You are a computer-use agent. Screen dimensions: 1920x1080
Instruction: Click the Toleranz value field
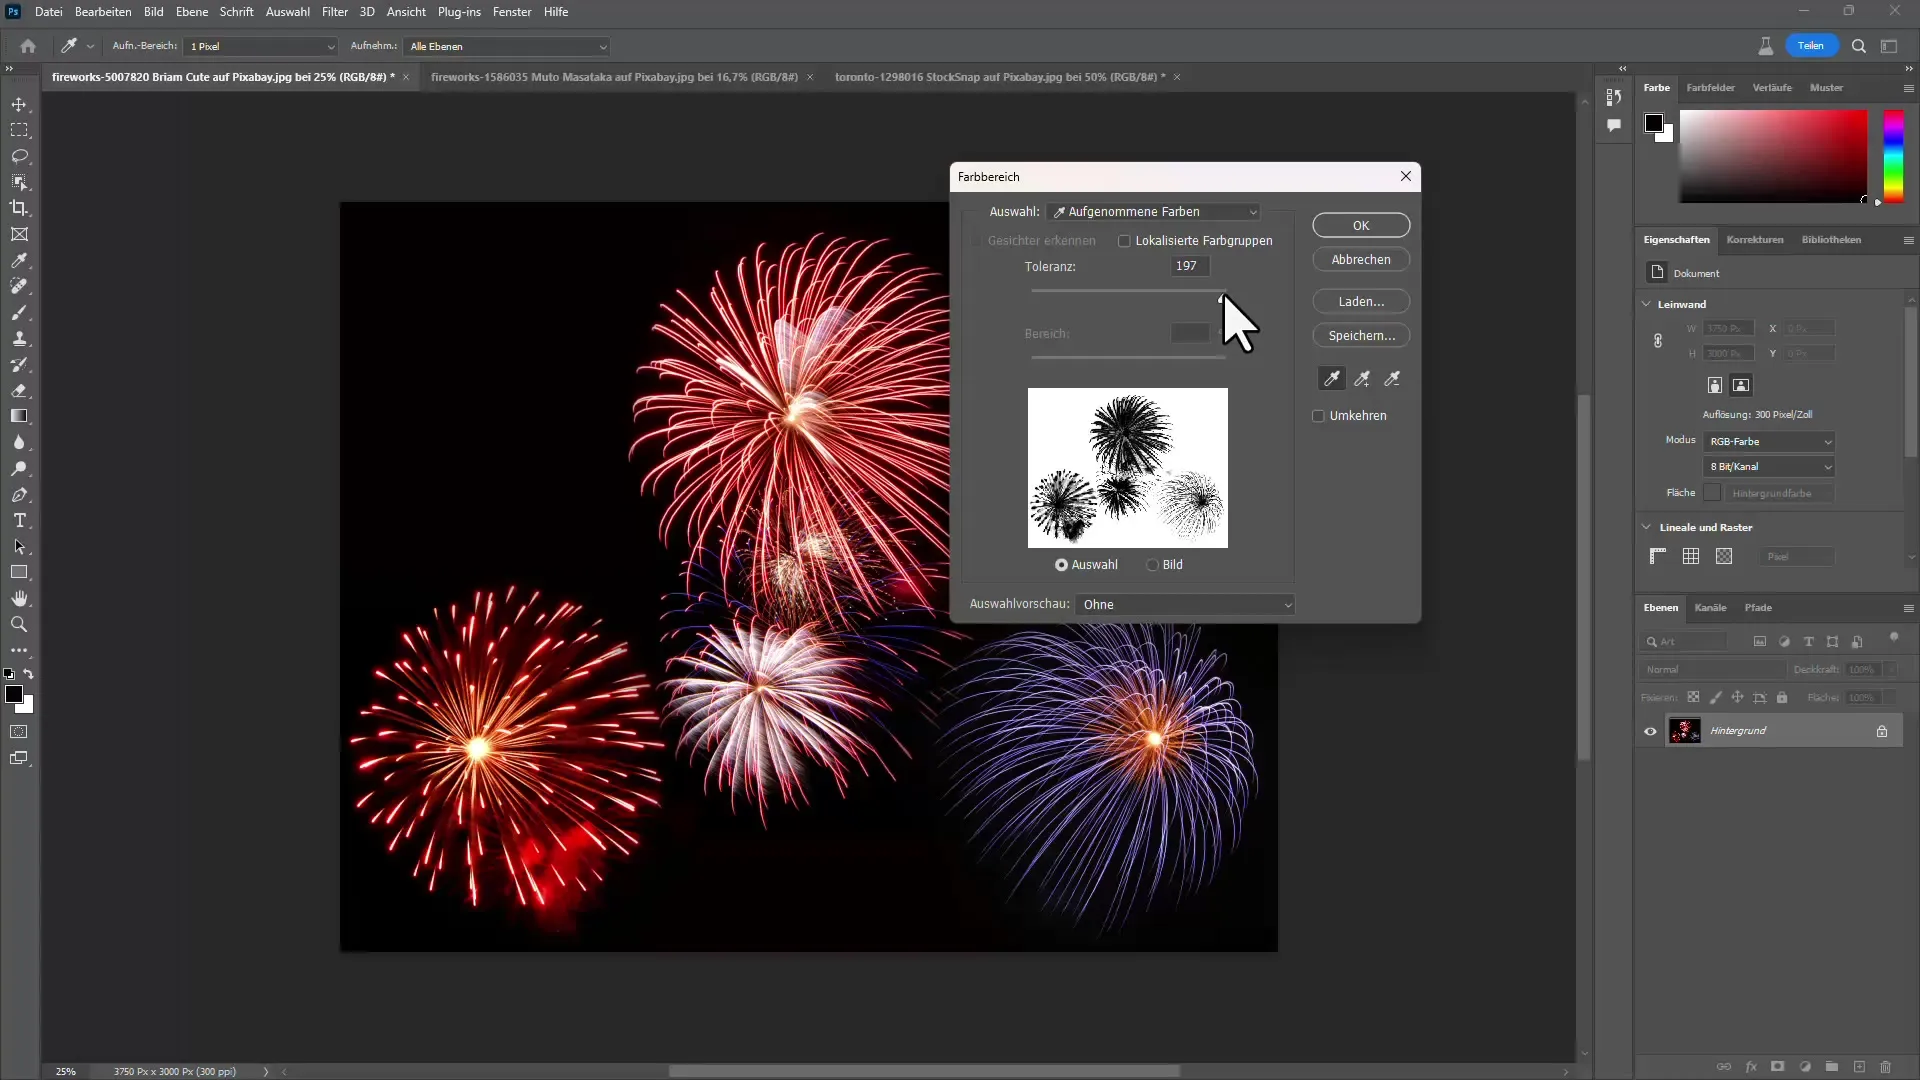[1189, 266]
